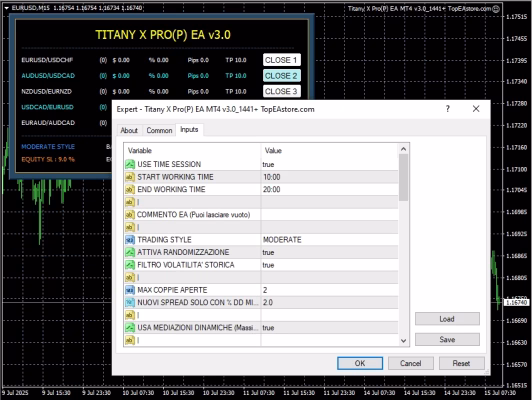Click the MAX COPPIE APERTE integer icon

coord(130,290)
